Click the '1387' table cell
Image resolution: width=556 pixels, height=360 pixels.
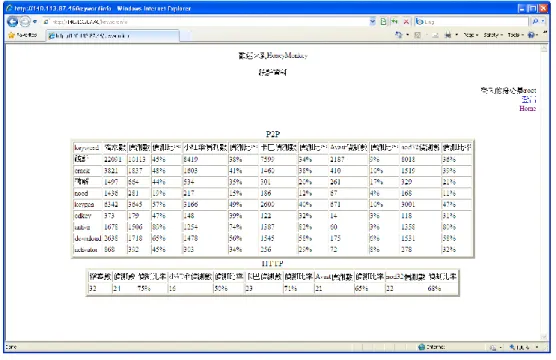pyautogui.click(x=278, y=227)
